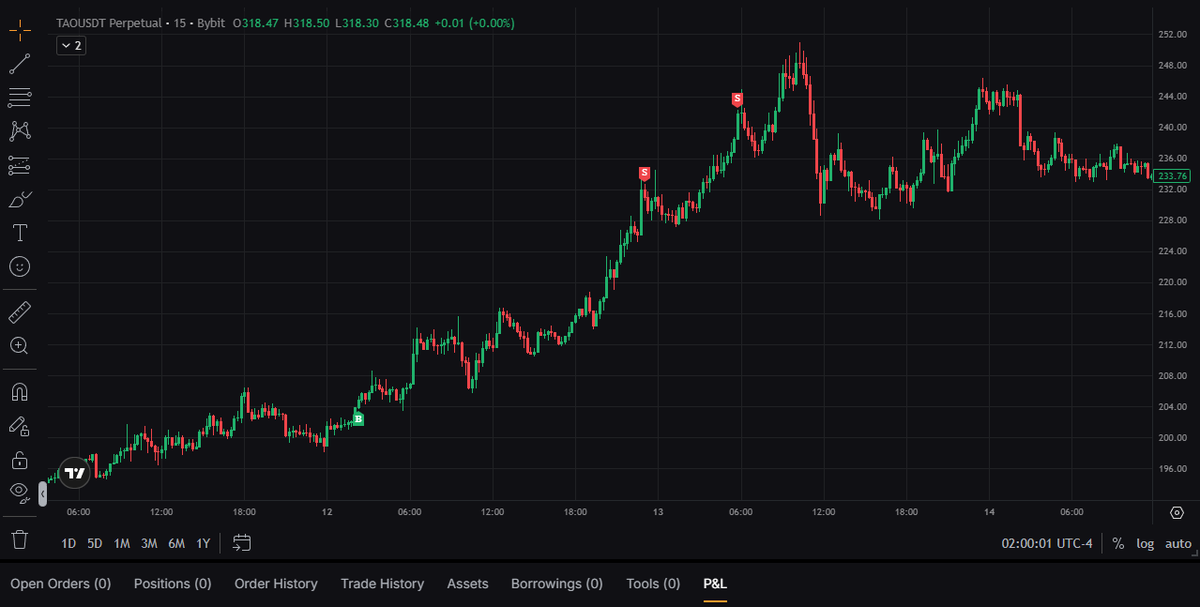
Task: Select the crosshair cursor tool
Action: 20,30
